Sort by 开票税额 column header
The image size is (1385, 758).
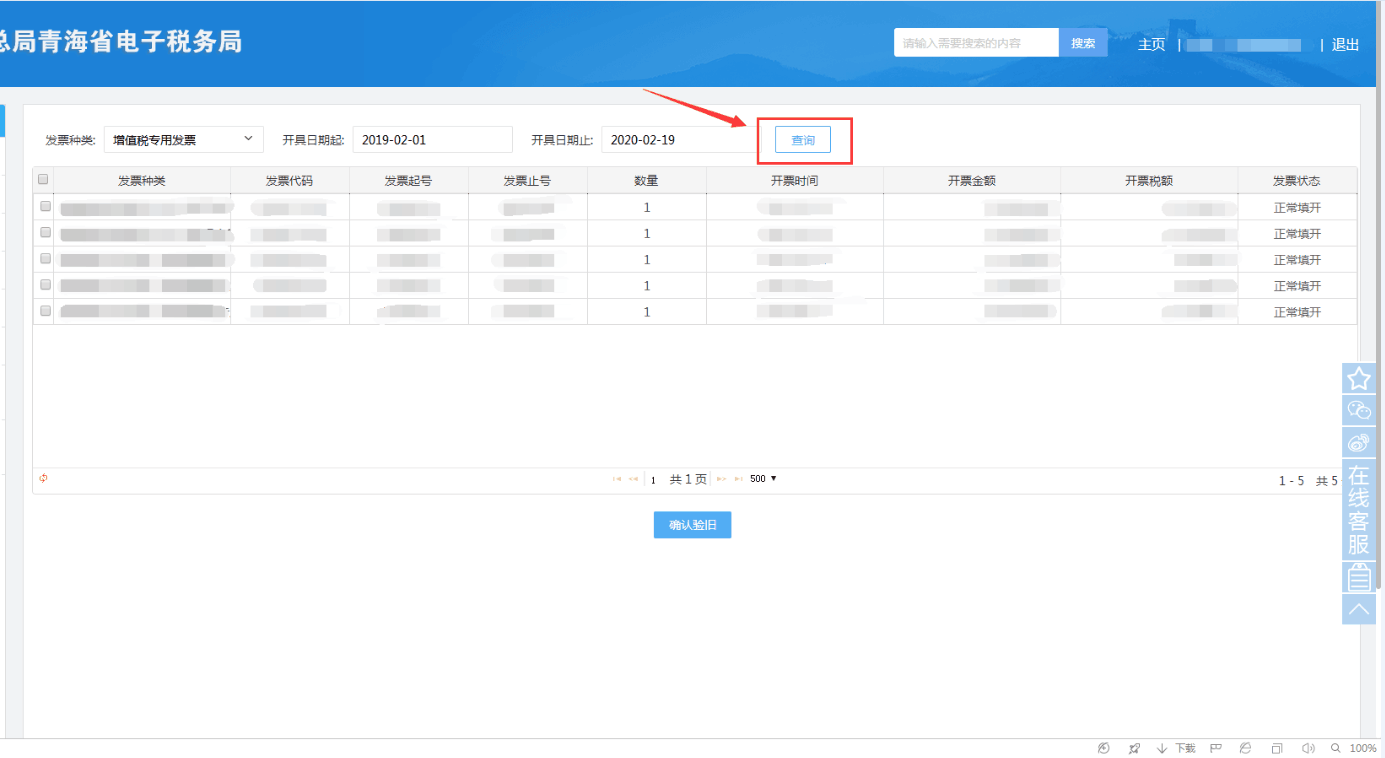click(x=1149, y=181)
